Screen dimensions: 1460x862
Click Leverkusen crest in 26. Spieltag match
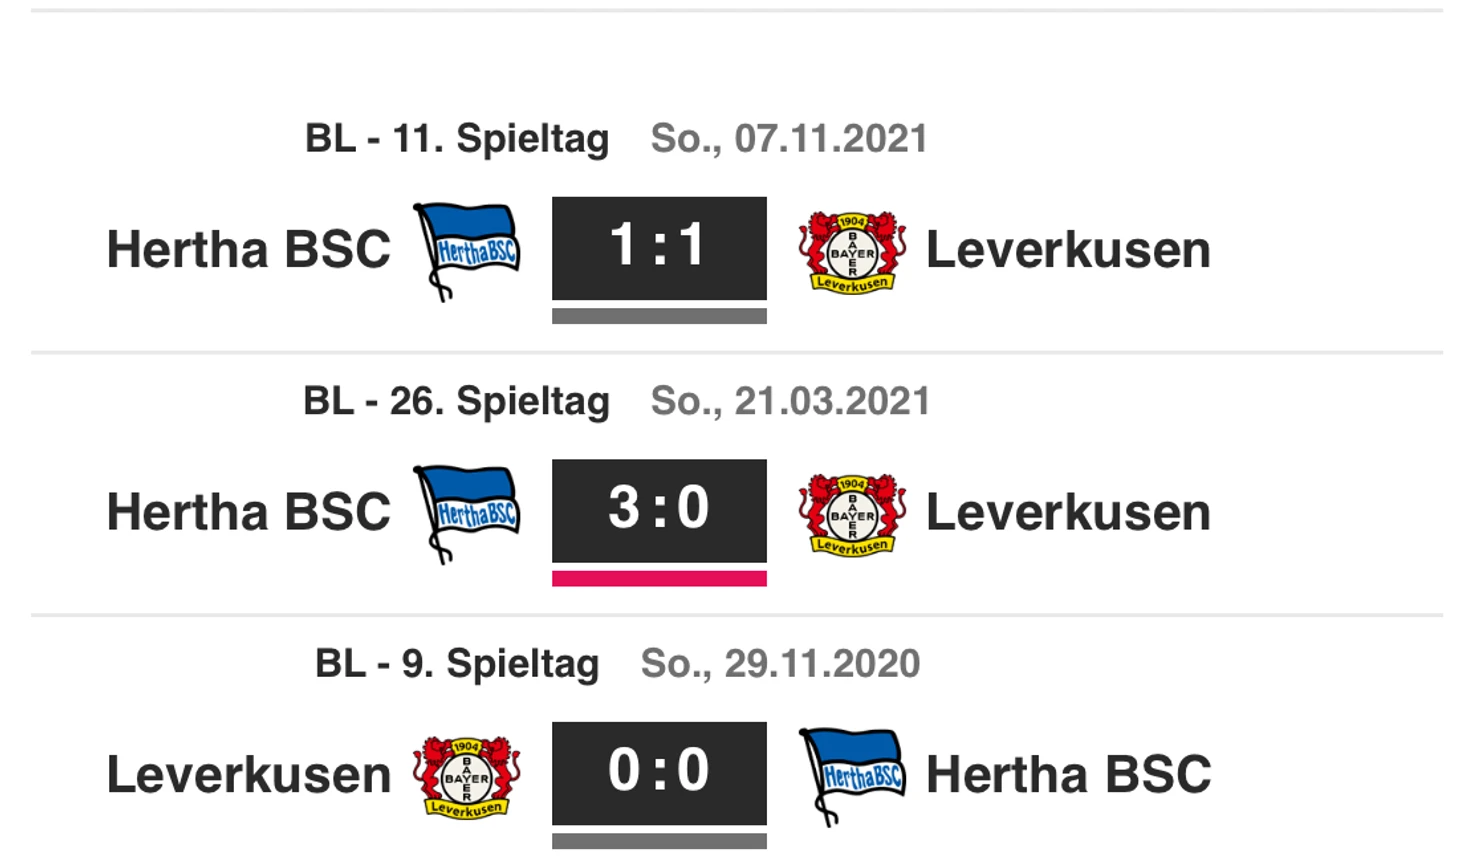(852, 515)
